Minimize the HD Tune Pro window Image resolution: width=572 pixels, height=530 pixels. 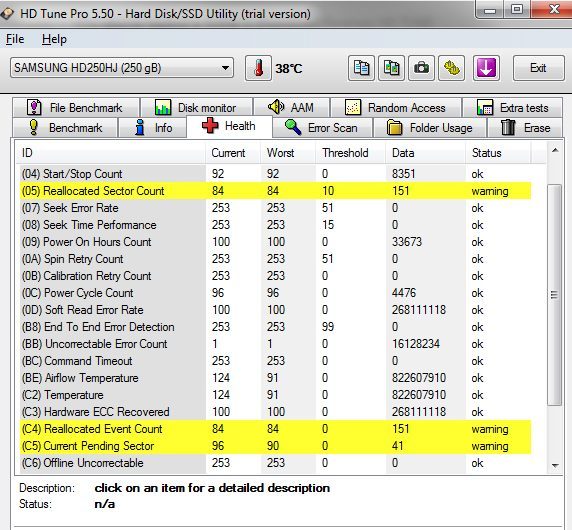pyautogui.click(x=490, y=9)
